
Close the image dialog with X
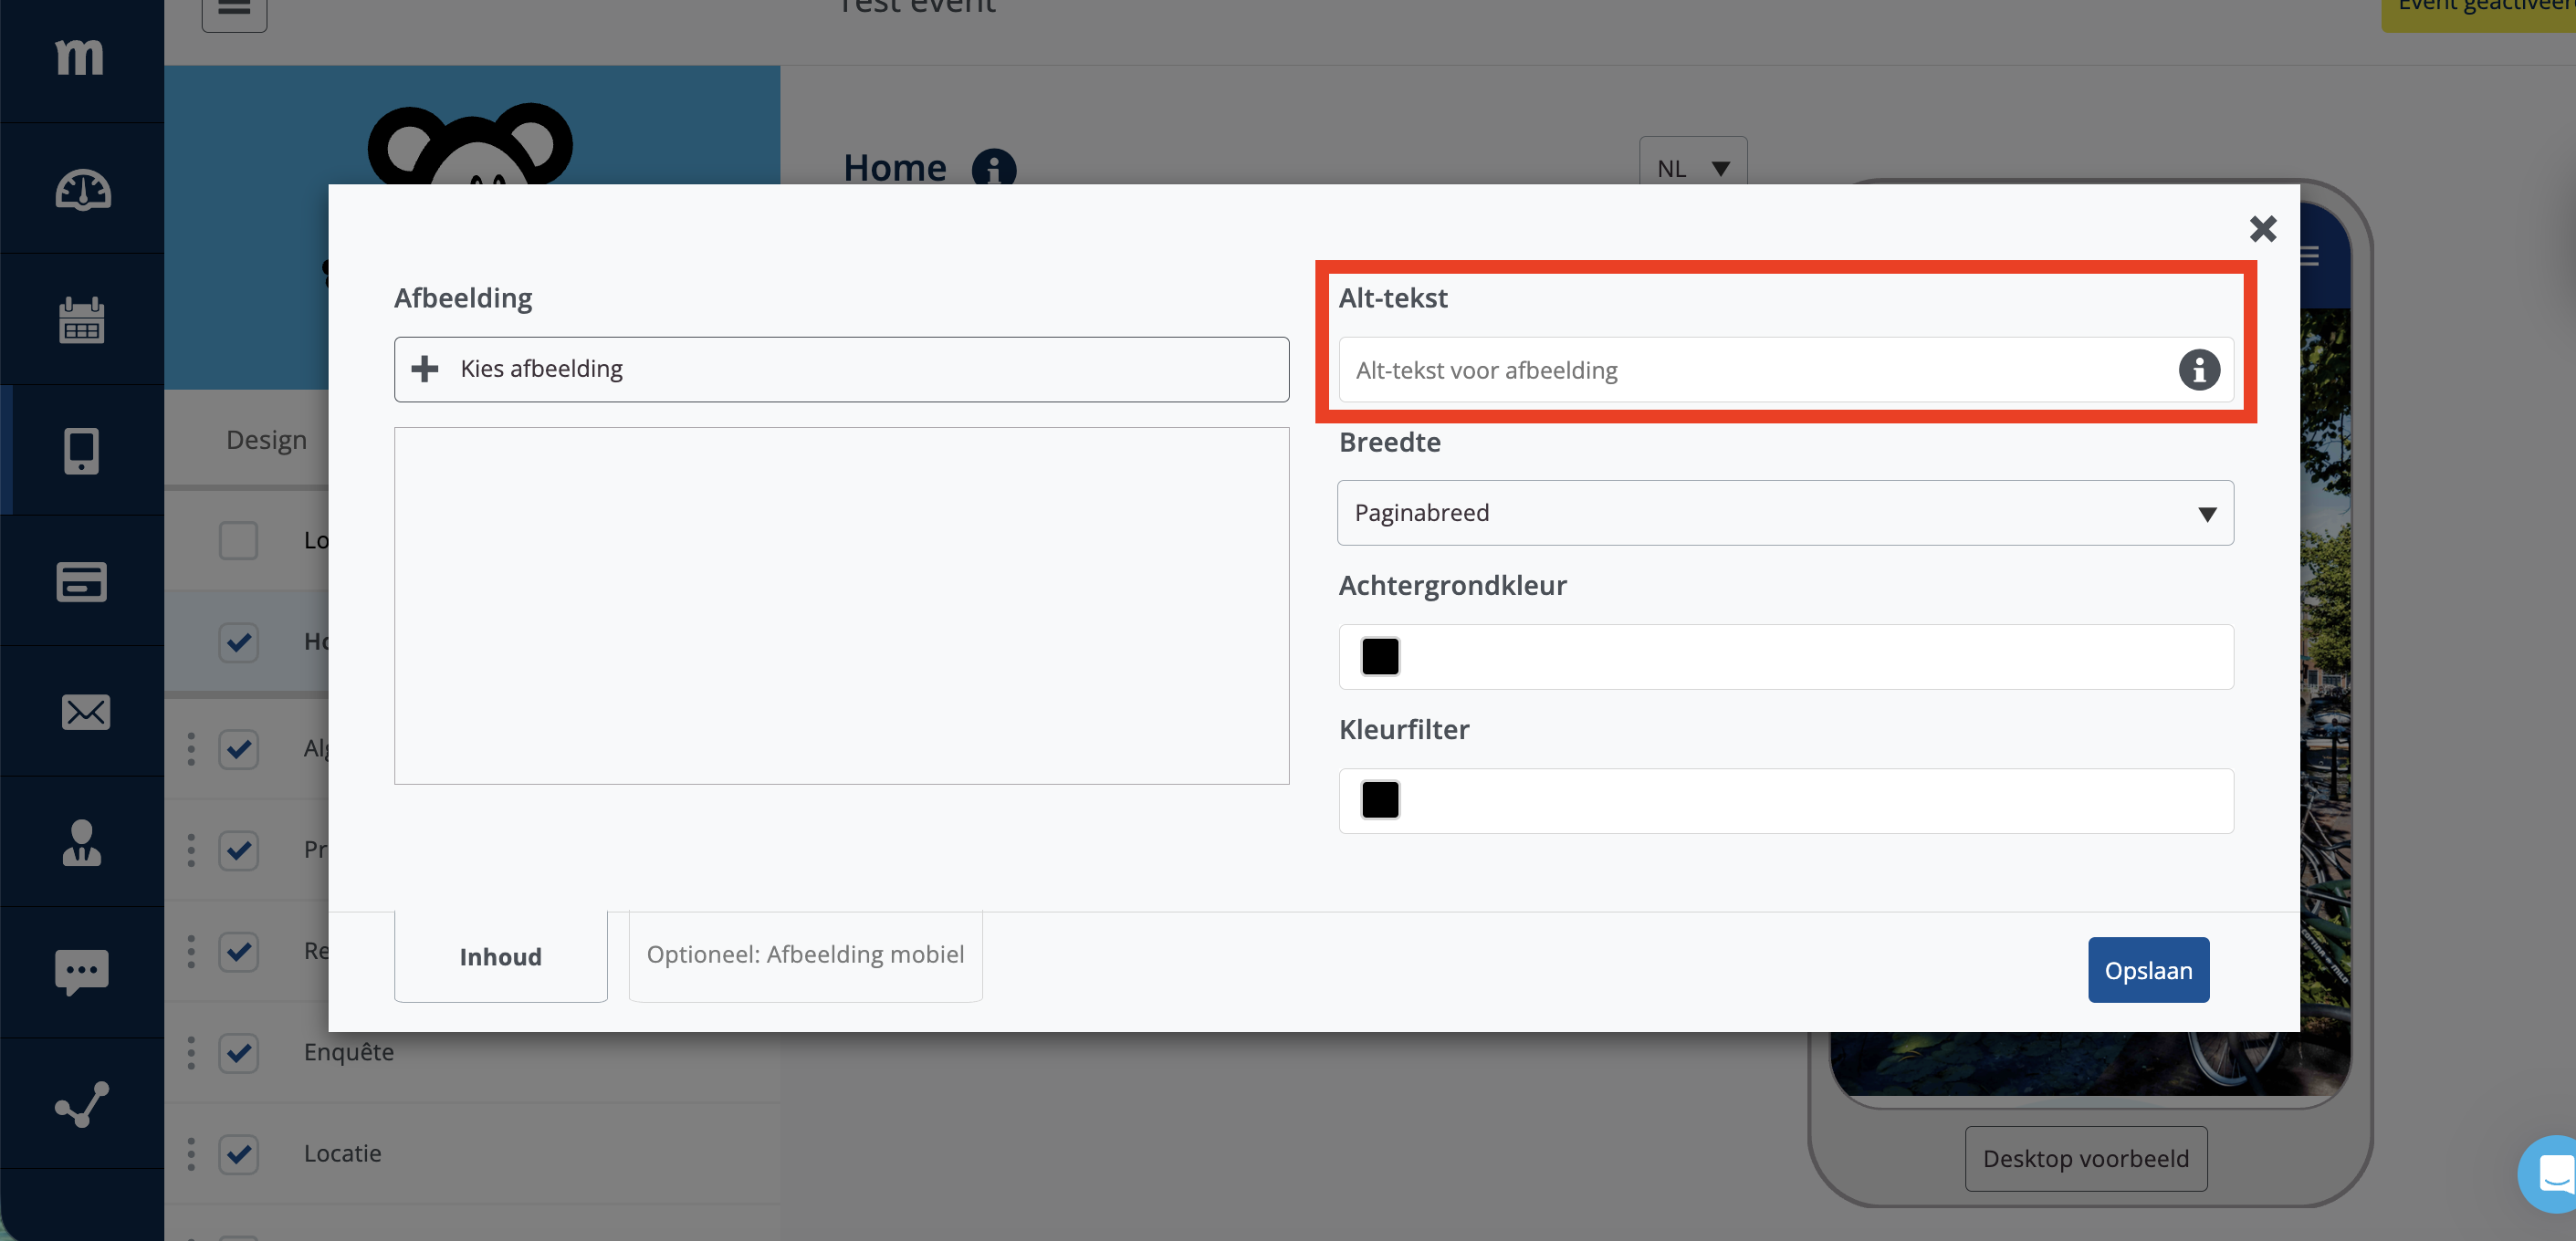coord(2262,229)
